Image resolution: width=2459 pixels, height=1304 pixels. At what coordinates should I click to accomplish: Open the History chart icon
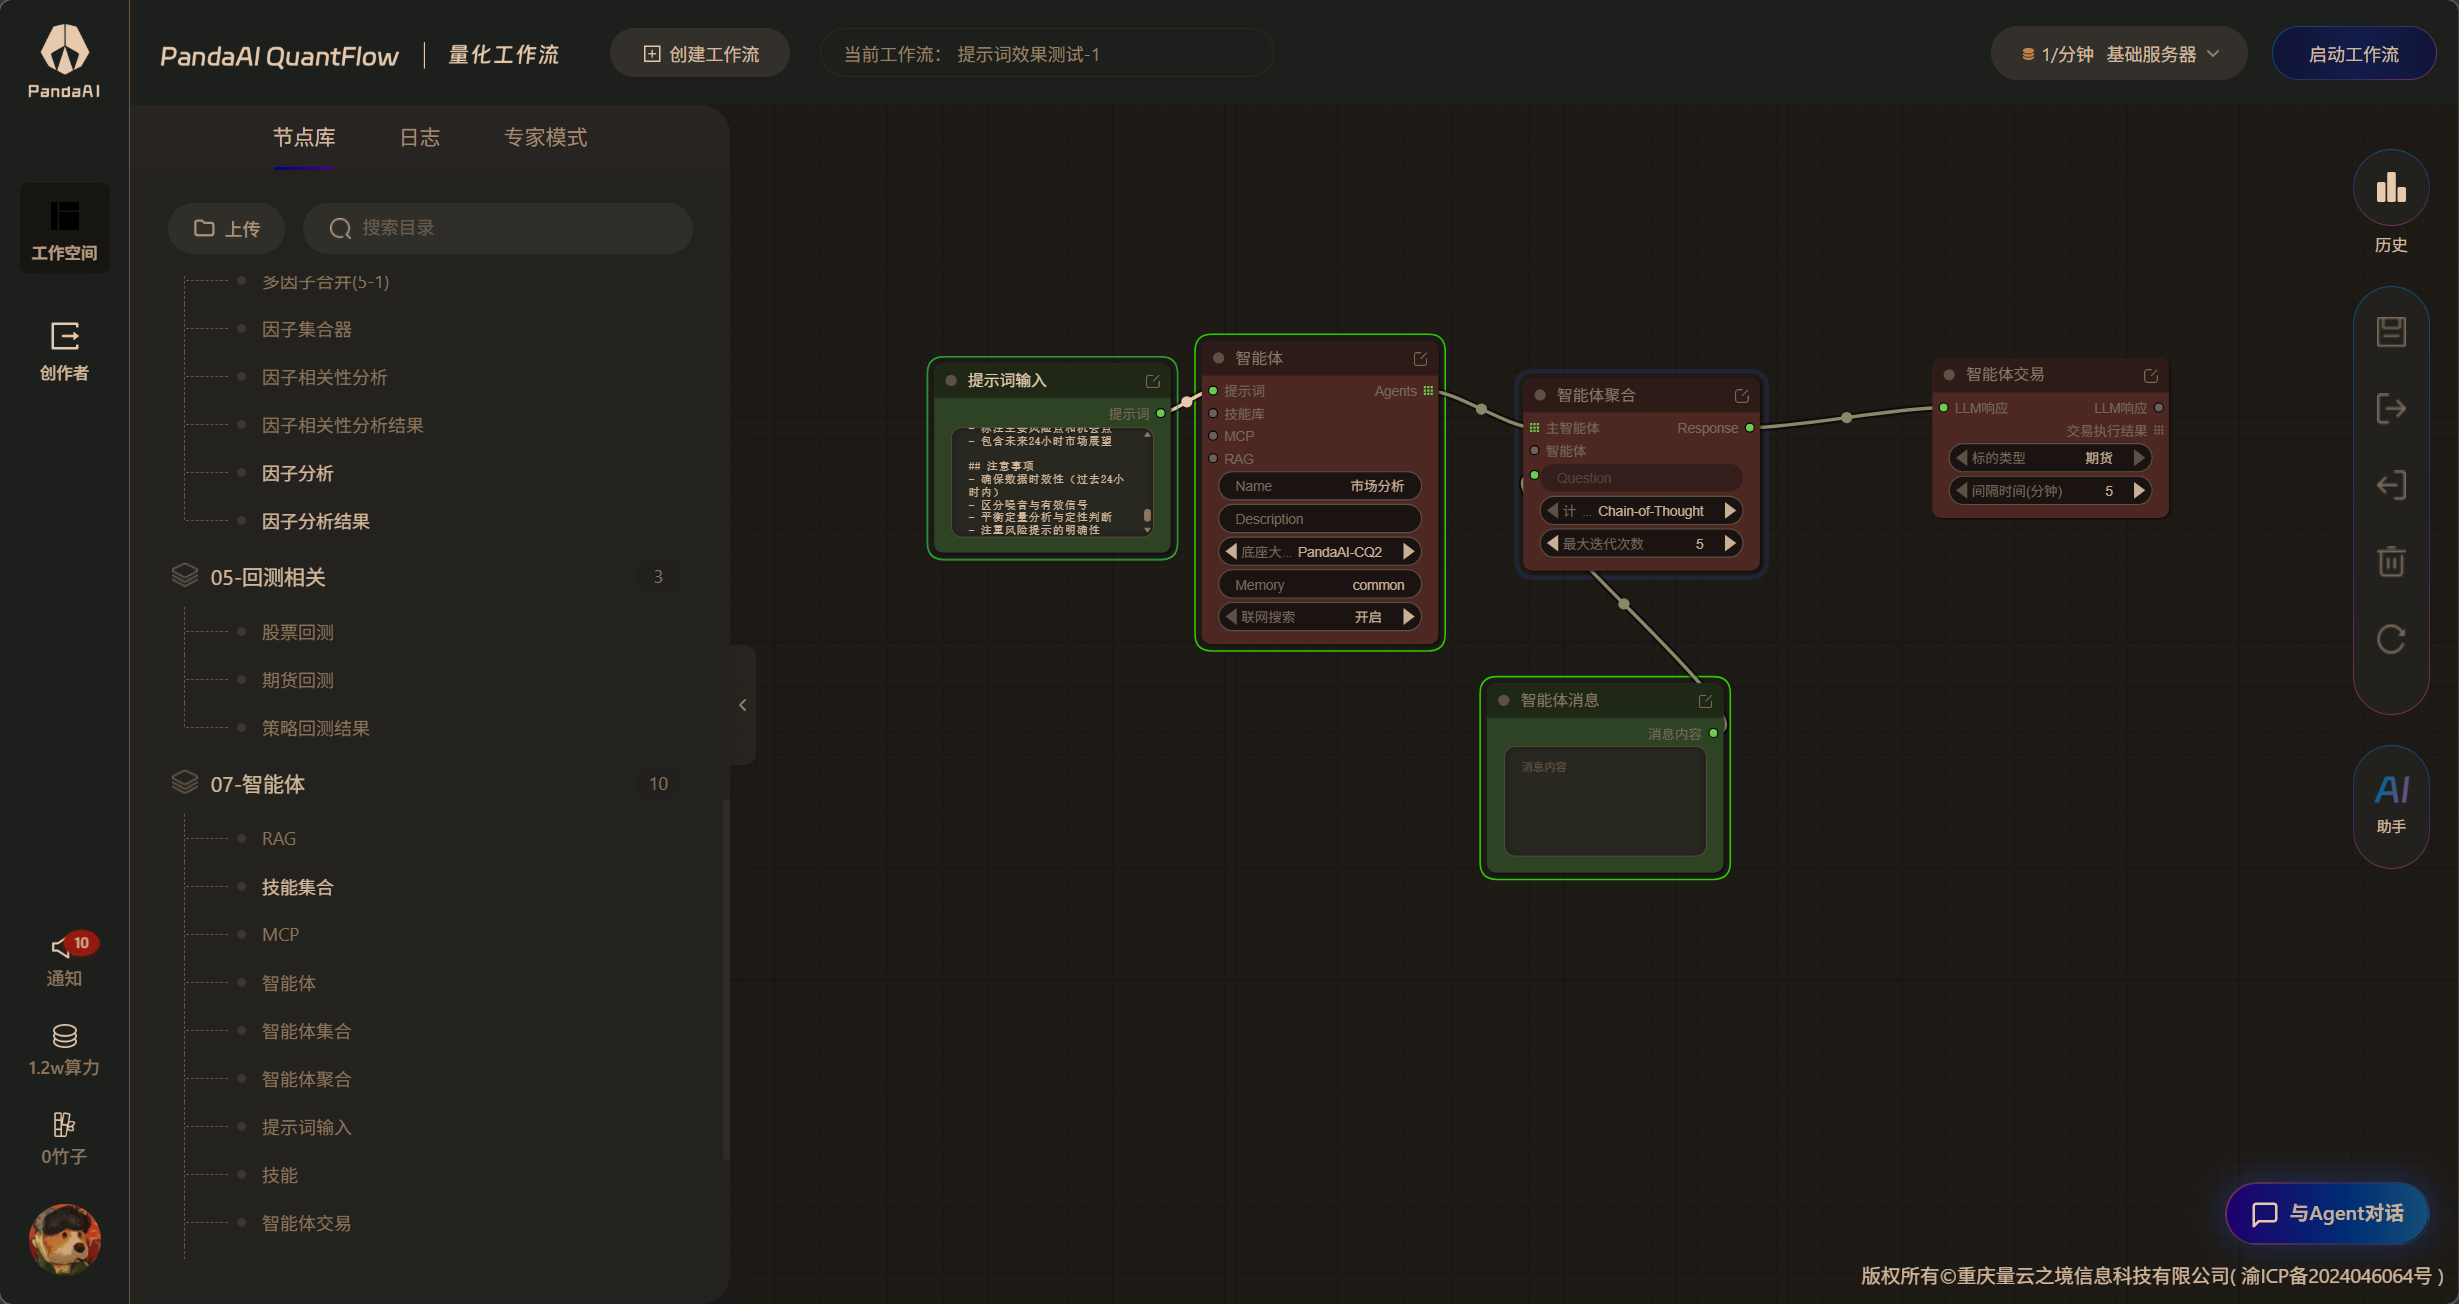(2390, 189)
